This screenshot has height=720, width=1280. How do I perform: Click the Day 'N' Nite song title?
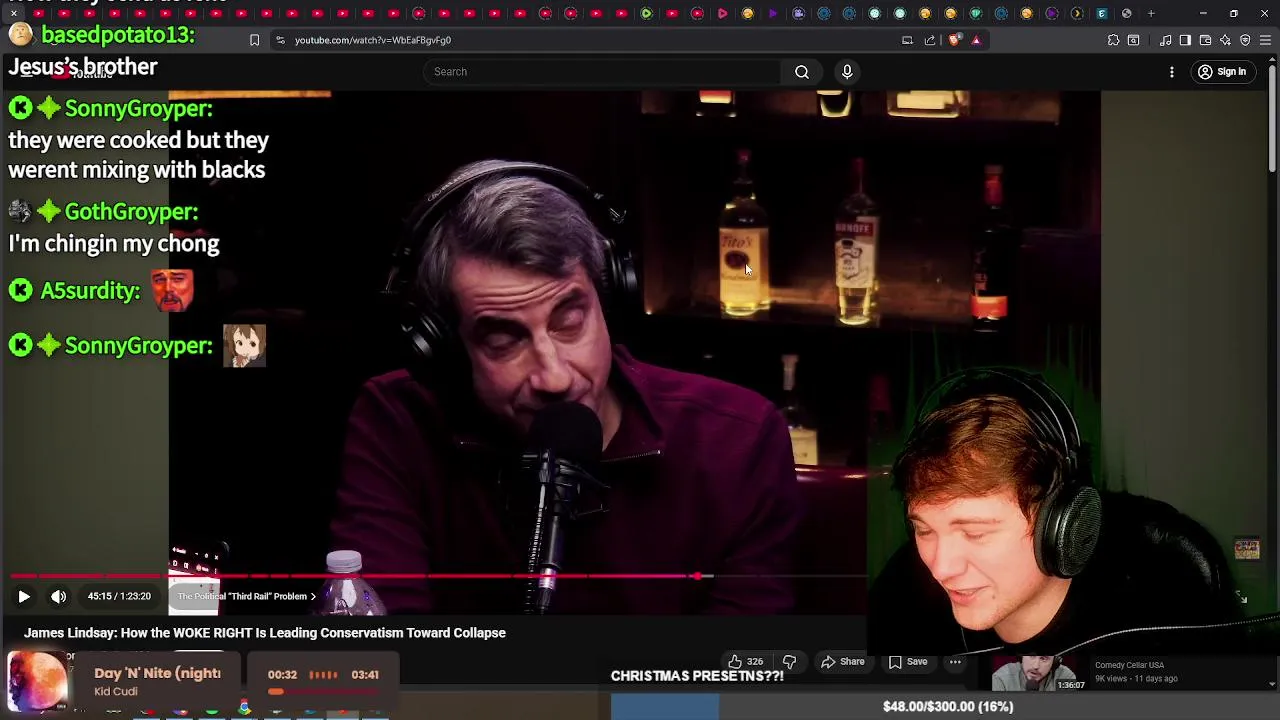pos(157,673)
